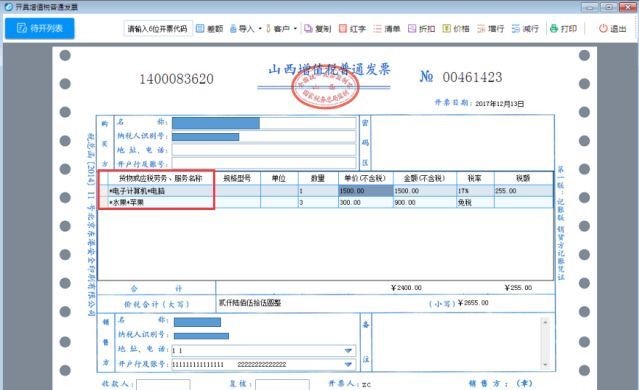Select the *水果*苹果 item cell

tap(161, 202)
